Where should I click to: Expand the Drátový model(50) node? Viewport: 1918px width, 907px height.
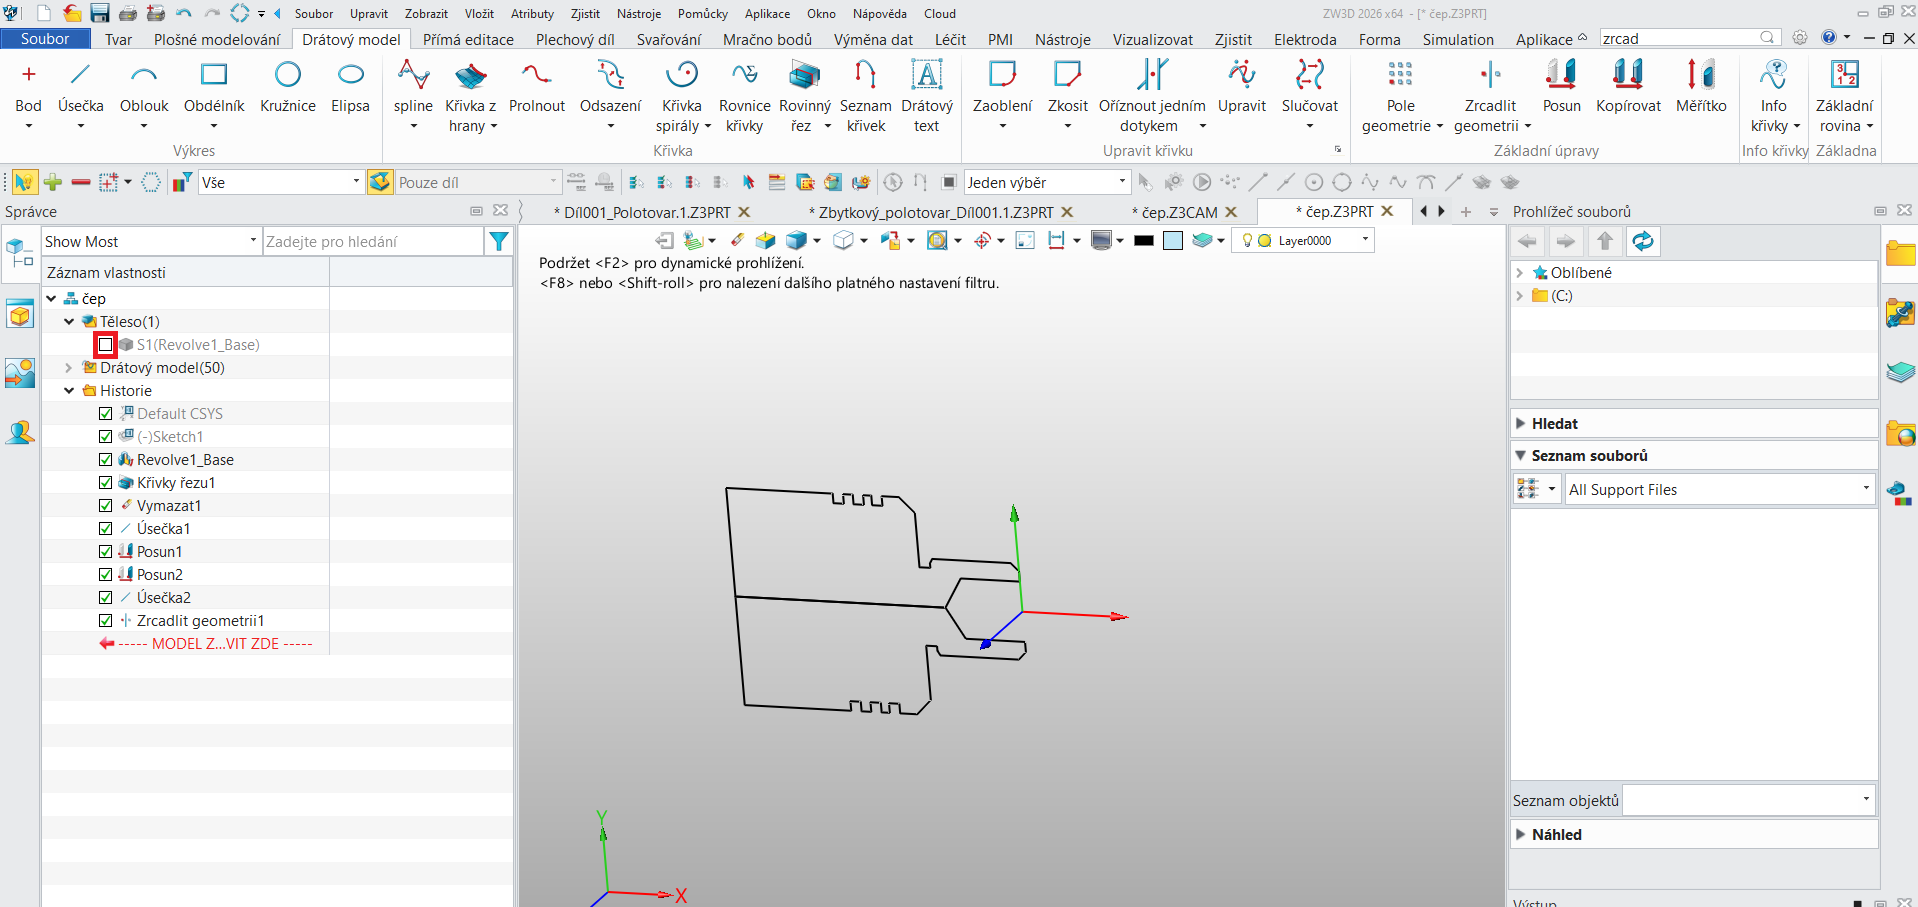tap(69, 368)
